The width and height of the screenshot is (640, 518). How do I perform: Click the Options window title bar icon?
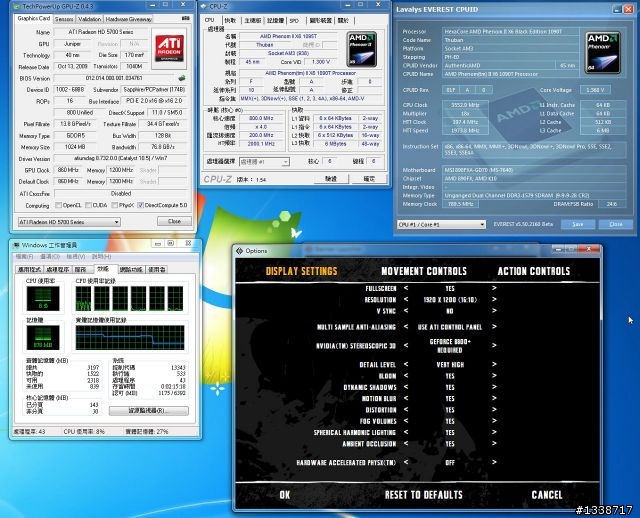click(240, 251)
